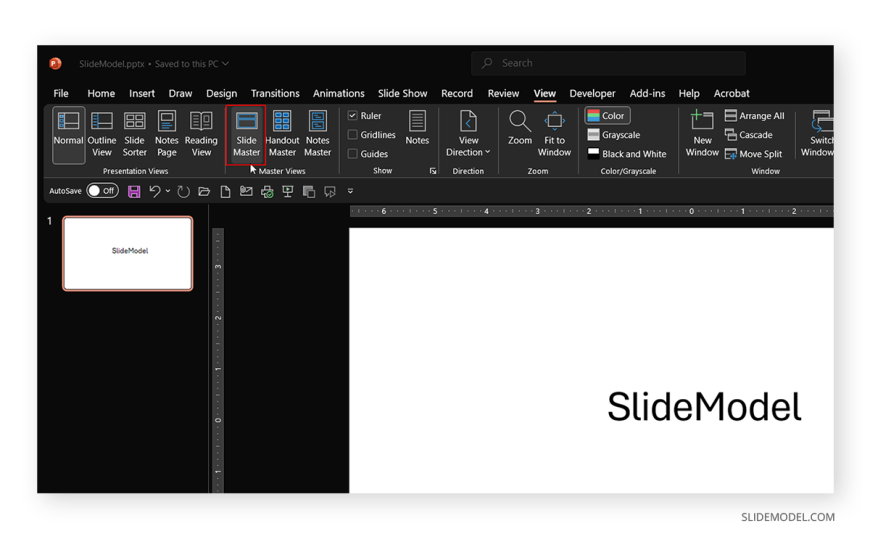Click the Zoom magnifier button
This screenshot has width=870, height=539.
[520, 128]
